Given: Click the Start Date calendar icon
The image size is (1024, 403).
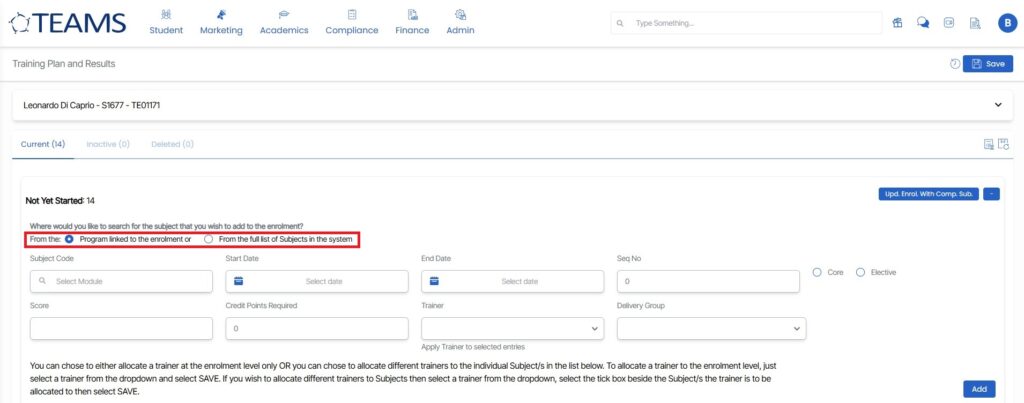Looking at the screenshot, I should tap(239, 281).
